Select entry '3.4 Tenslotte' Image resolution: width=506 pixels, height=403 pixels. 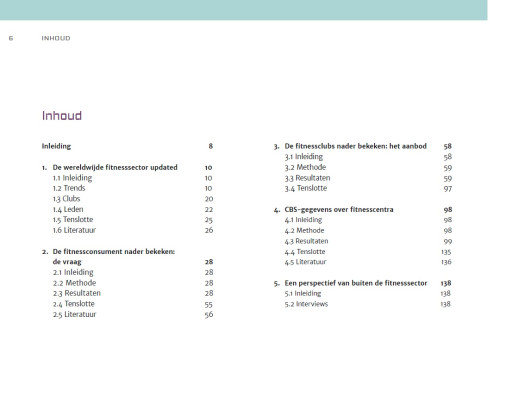[x=306, y=188]
